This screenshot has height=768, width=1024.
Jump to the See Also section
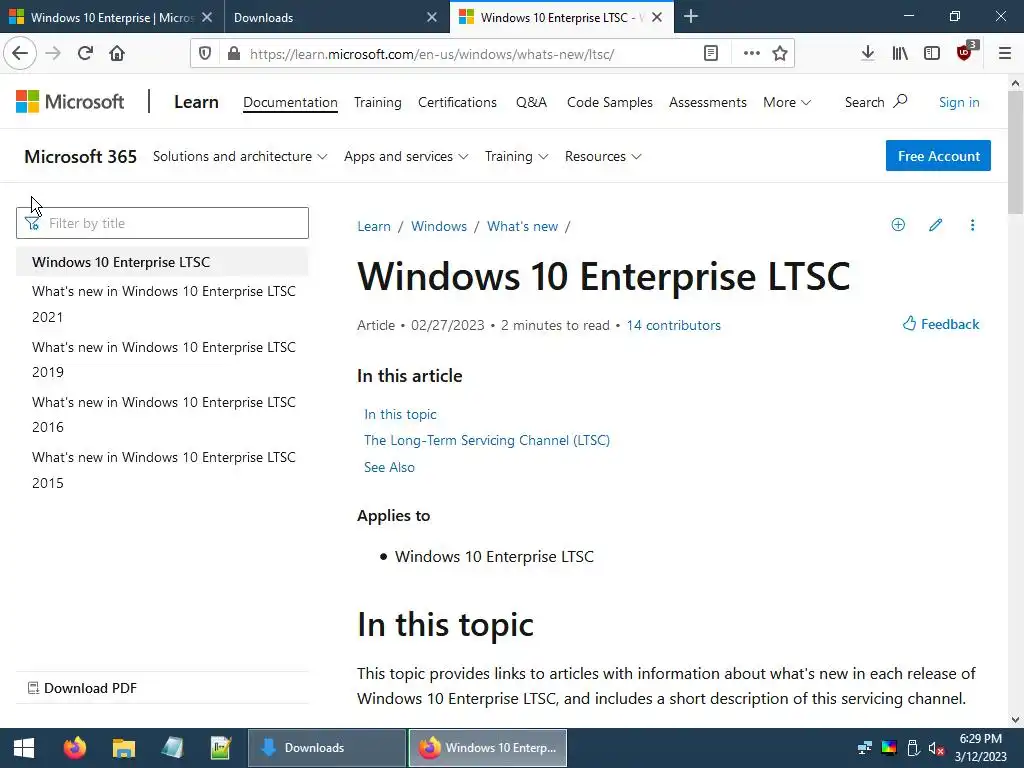click(389, 467)
